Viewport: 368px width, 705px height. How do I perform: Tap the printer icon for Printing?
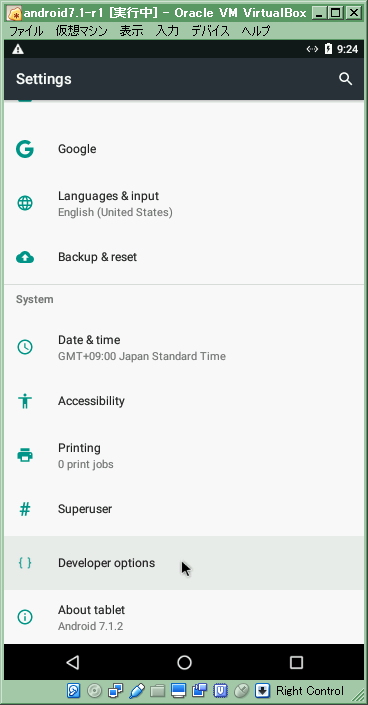click(x=25, y=455)
